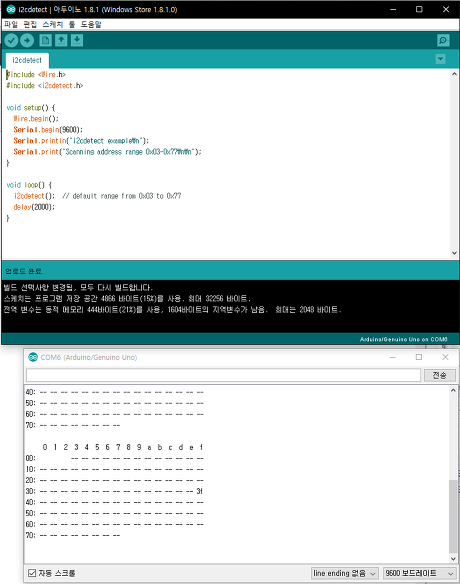Maximize the Arduino IDE window
Screen dimensions: 460x584
point(419,9)
